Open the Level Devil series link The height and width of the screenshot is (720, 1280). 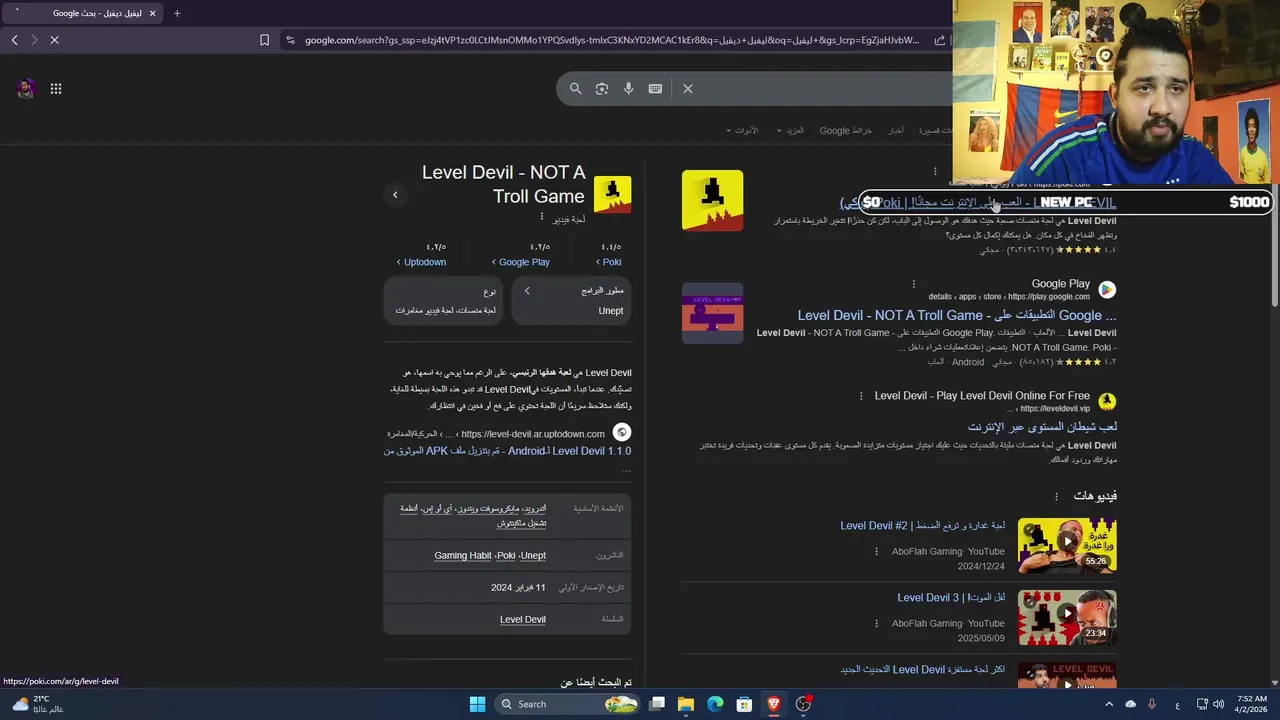coord(523,620)
